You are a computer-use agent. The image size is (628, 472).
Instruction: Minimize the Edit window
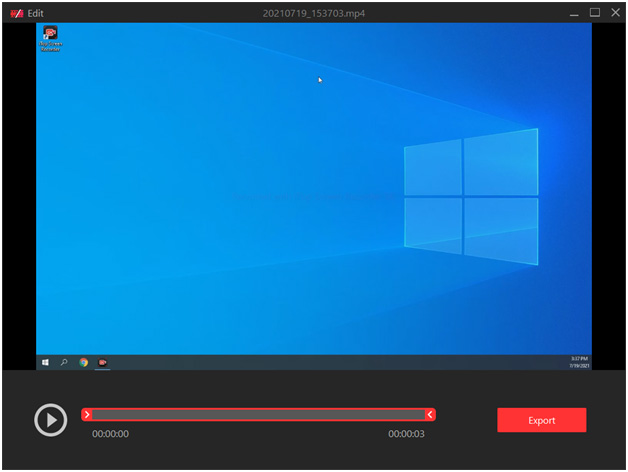point(574,13)
